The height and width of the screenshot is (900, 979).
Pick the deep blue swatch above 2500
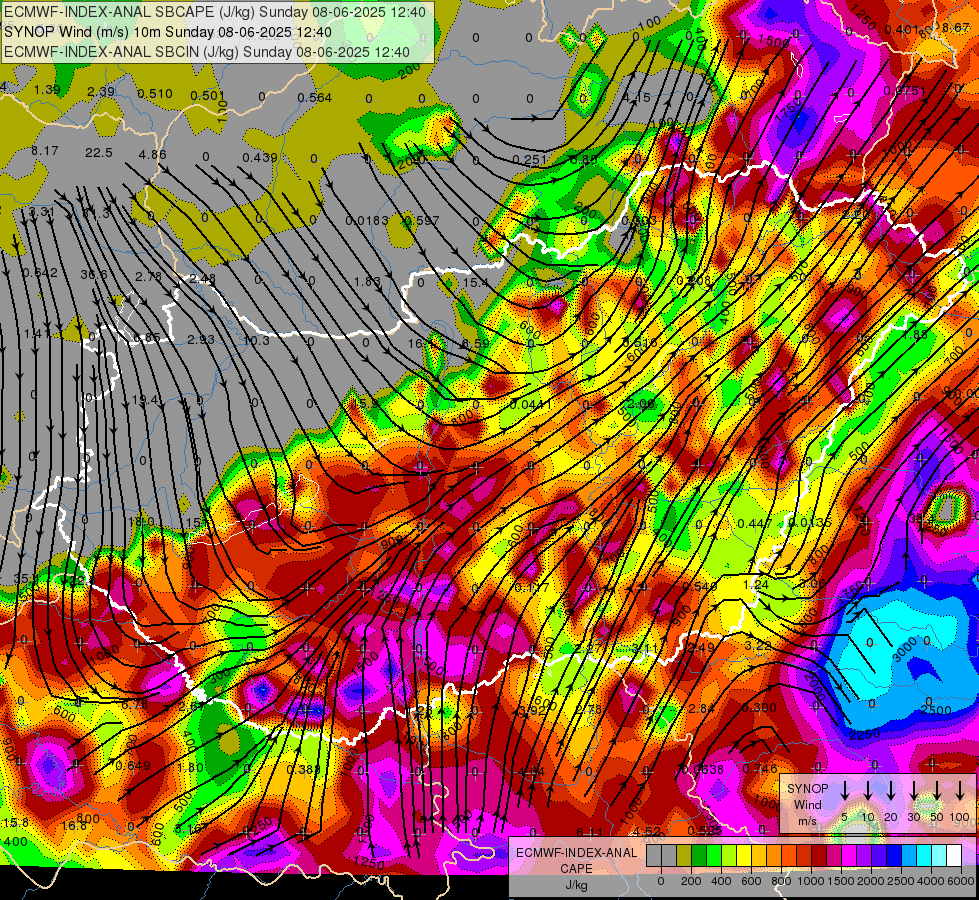pyautogui.click(x=893, y=856)
